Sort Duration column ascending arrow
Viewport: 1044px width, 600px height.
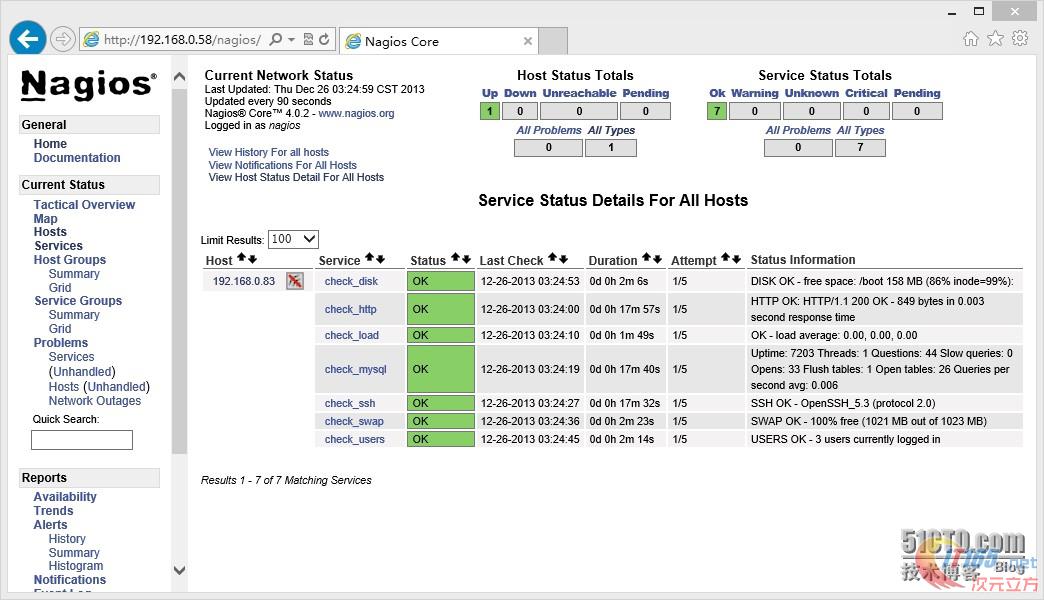(647, 258)
